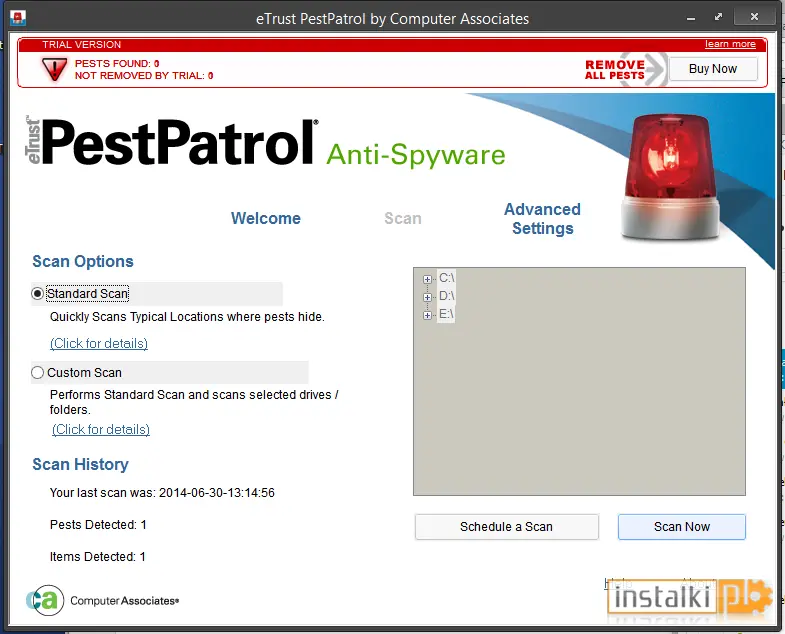This screenshot has height=634, width=785.
Task: Click the red warning triangle icon
Action: (54, 69)
